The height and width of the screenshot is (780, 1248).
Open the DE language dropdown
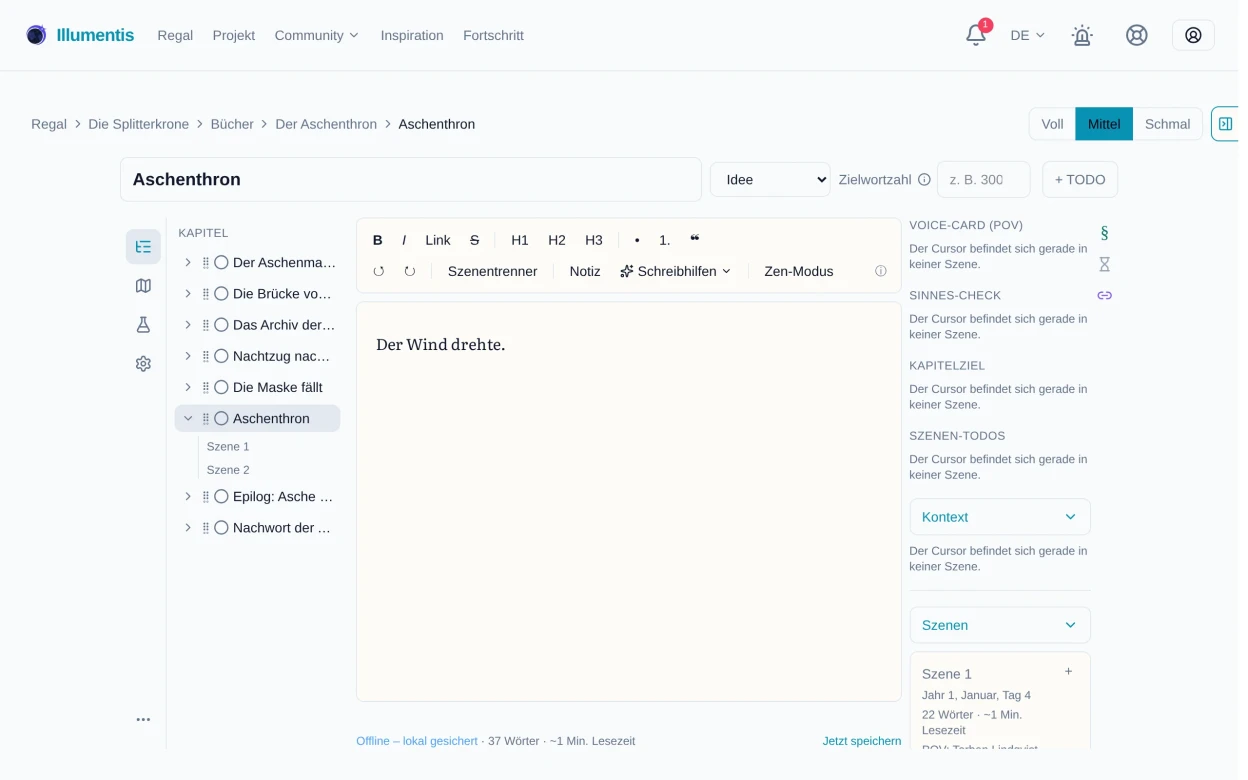pos(1027,35)
